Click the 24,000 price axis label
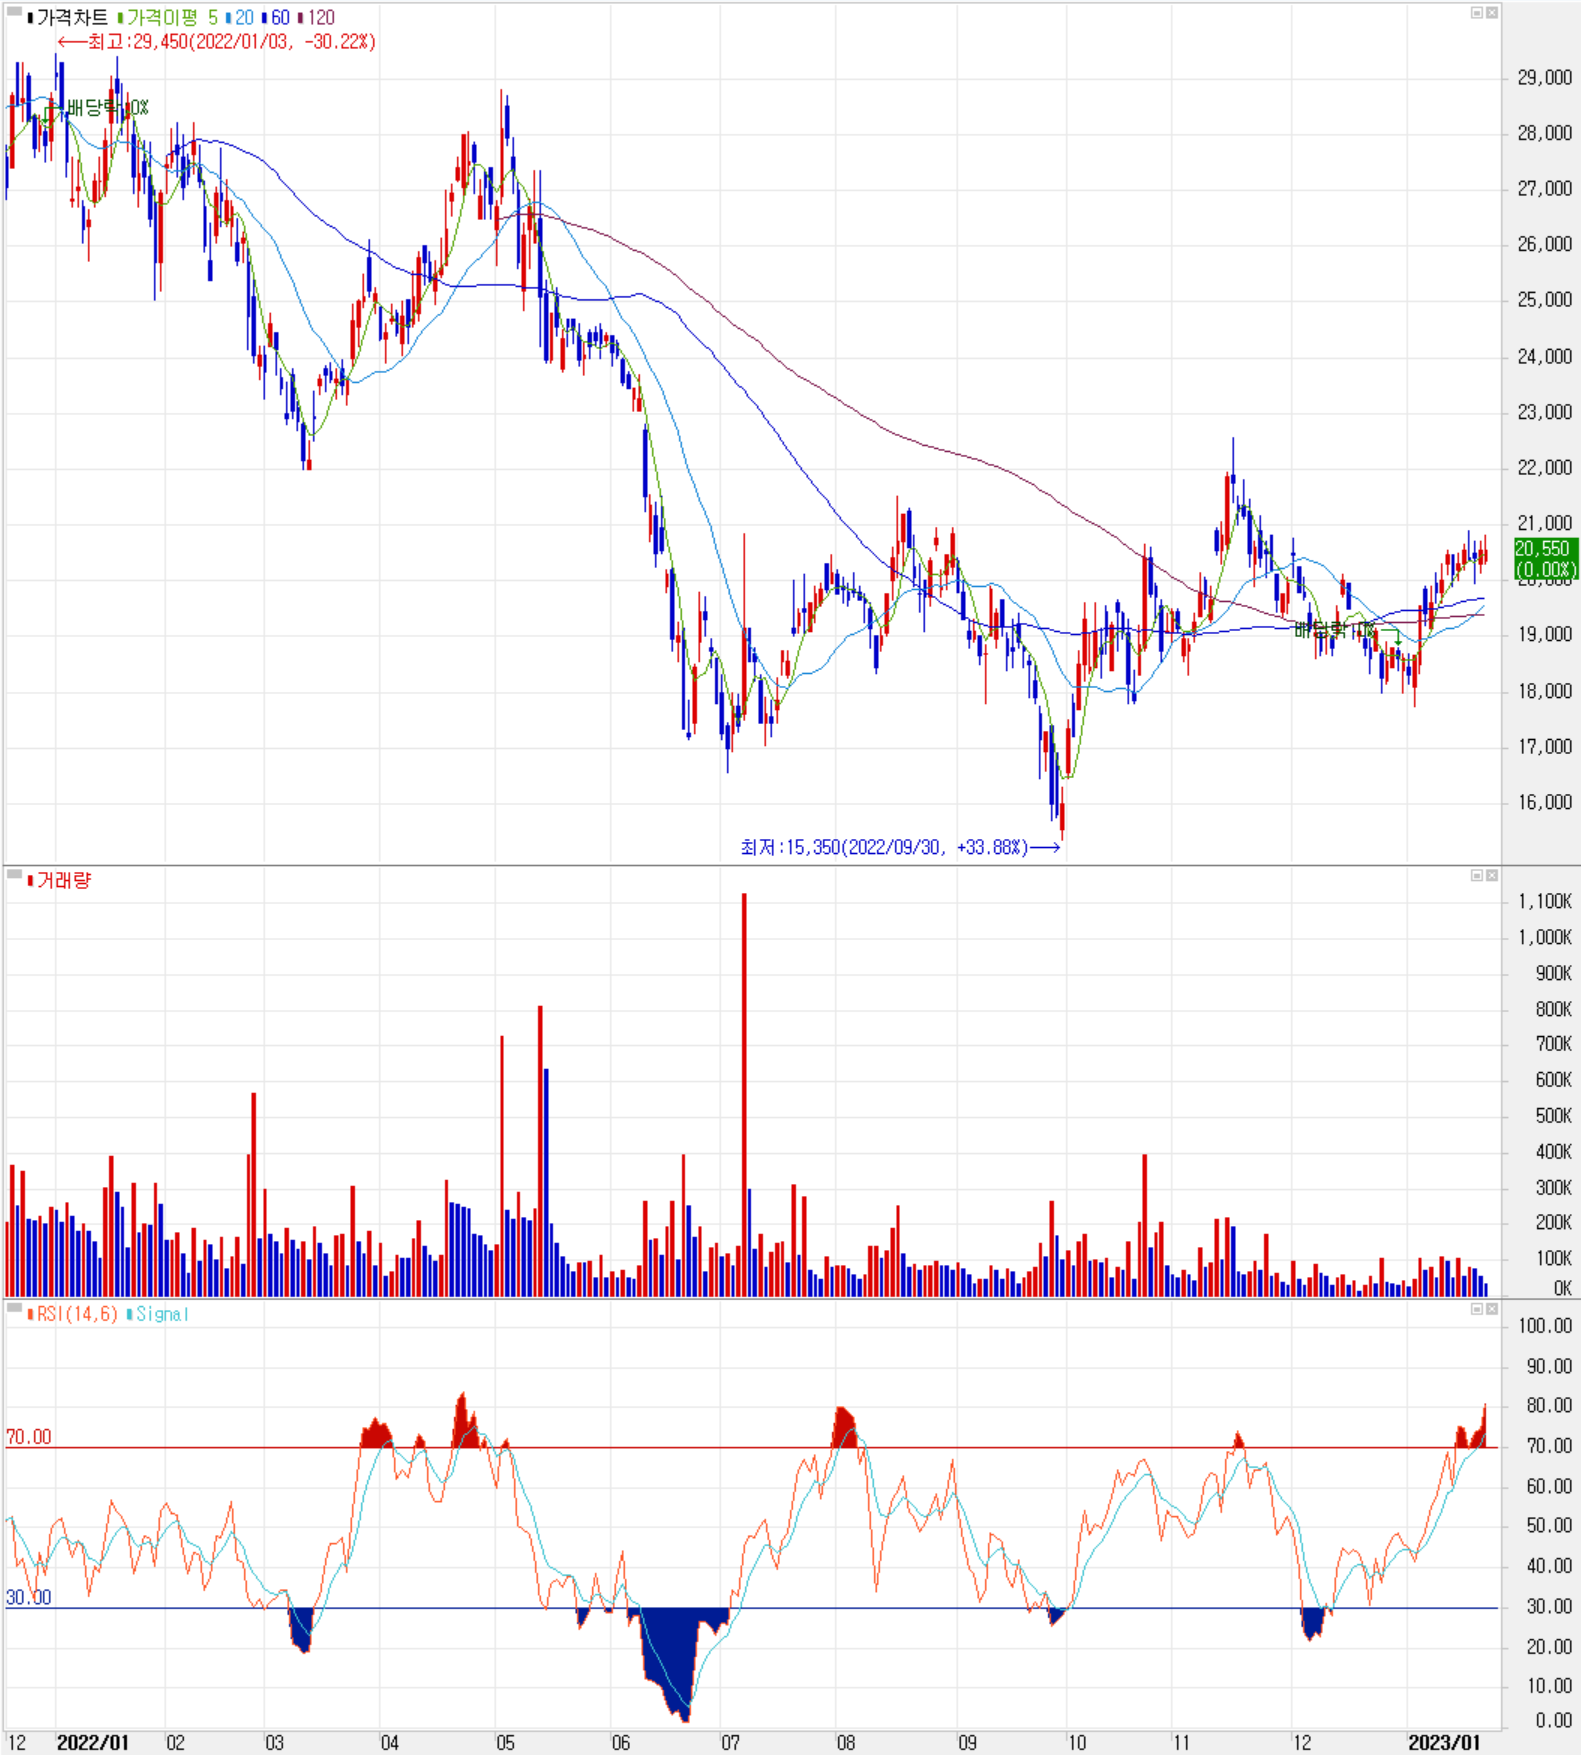 pos(1544,356)
